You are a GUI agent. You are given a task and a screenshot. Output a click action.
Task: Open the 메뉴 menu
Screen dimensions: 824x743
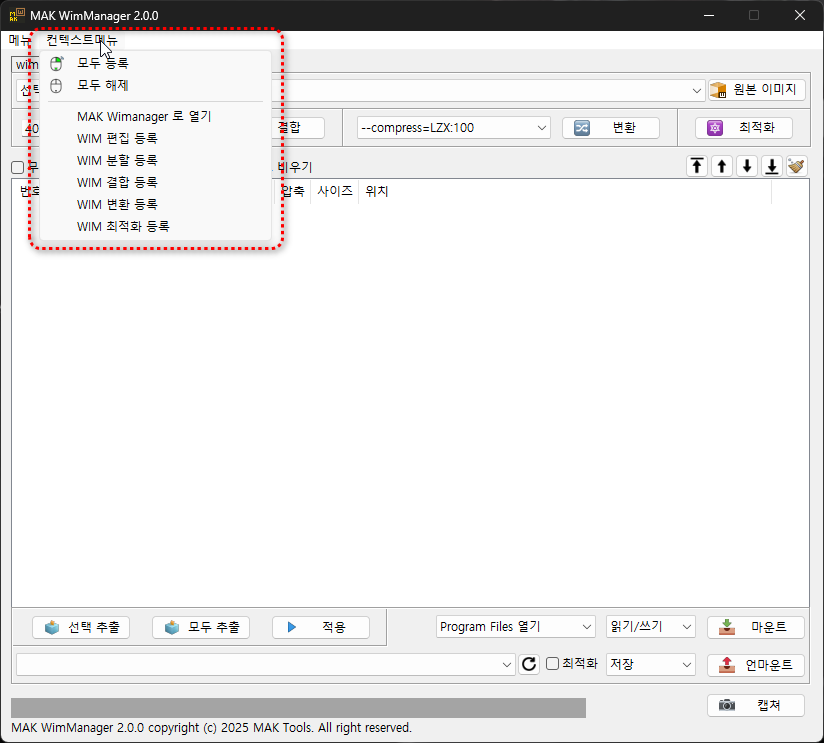[19, 40]
